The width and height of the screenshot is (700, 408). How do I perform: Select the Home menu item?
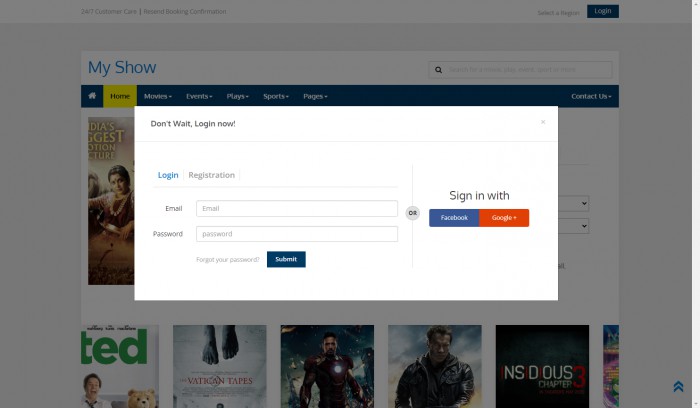pyautogui.click(x=120, y=96)
